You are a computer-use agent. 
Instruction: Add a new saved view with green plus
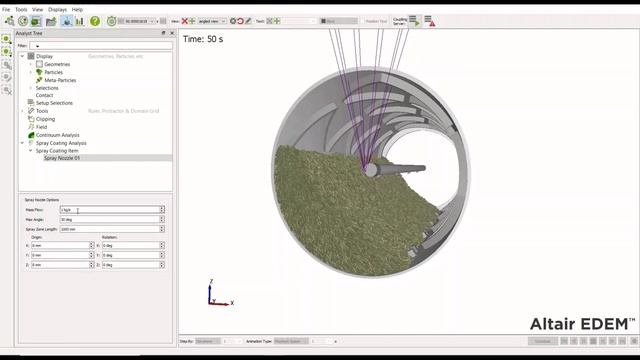click(x=192, y=21)
